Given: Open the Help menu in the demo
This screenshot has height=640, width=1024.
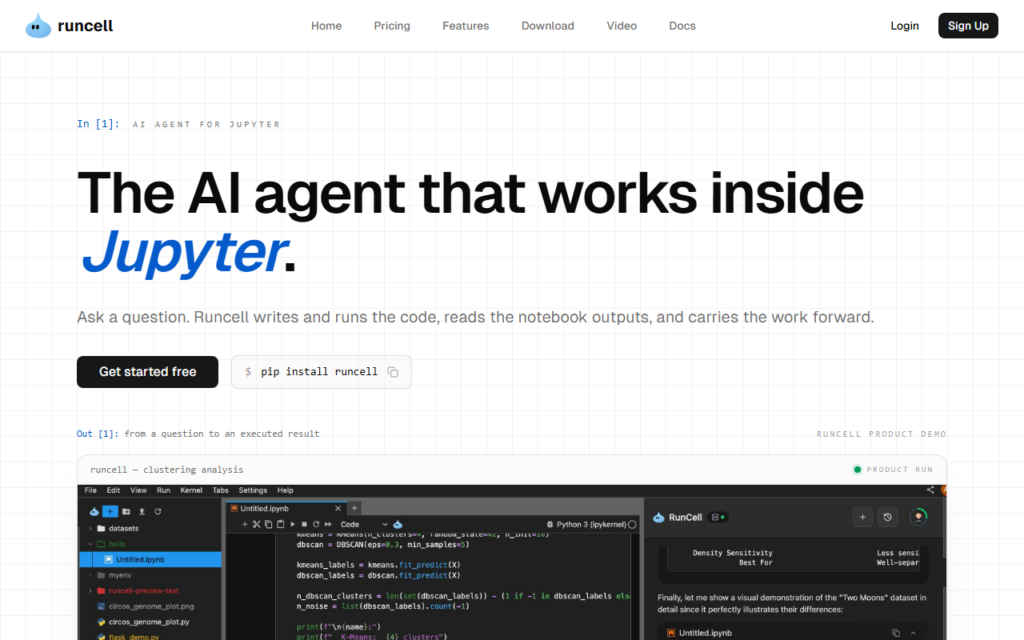Looking at the screenshot, I should pos(285,490).
